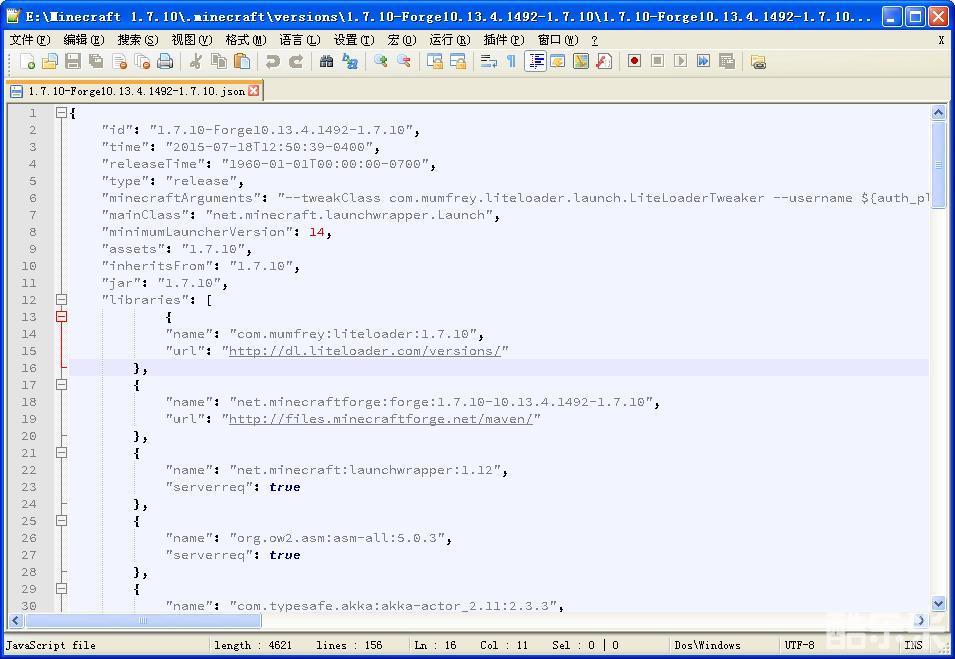955x659 pixels.
Task: Click the Print toolbar icon
Action: click(165, 62)
